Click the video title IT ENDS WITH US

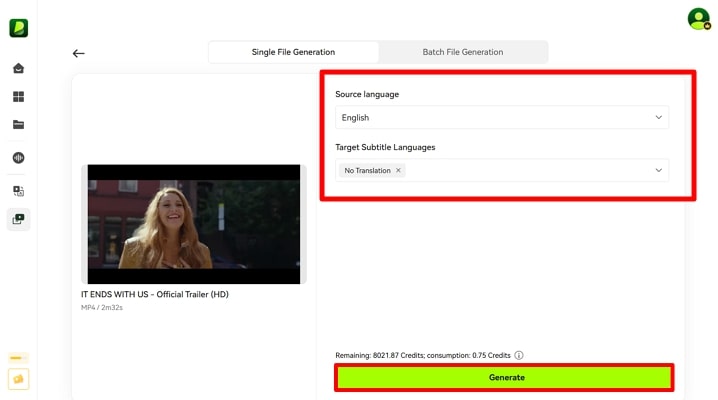tap(155, 294)
